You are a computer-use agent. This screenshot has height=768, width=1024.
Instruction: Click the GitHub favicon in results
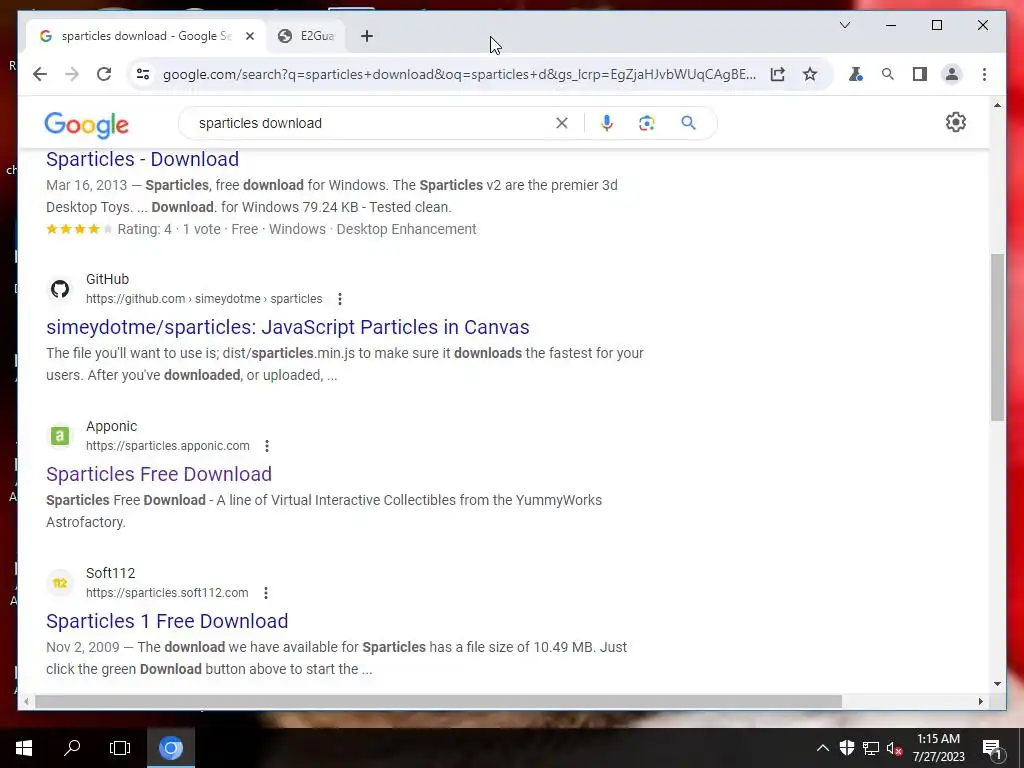coord(60,289)
